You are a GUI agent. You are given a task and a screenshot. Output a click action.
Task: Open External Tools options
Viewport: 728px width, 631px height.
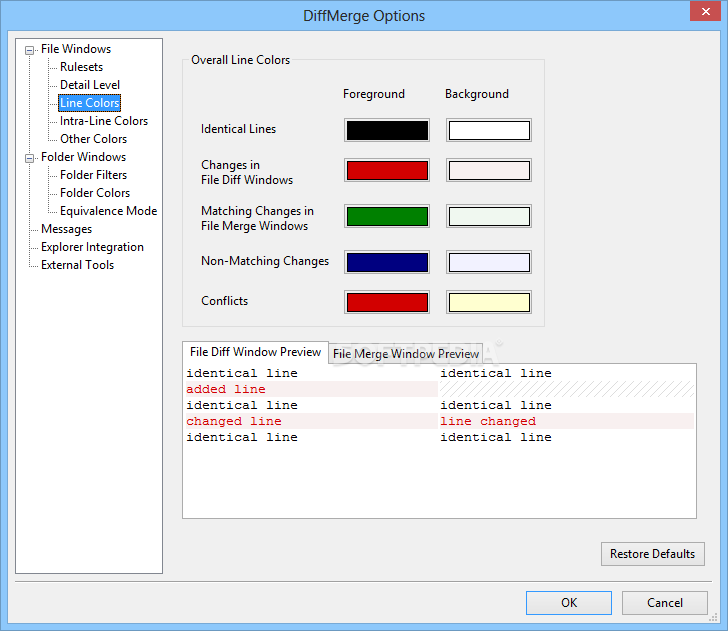77,265
